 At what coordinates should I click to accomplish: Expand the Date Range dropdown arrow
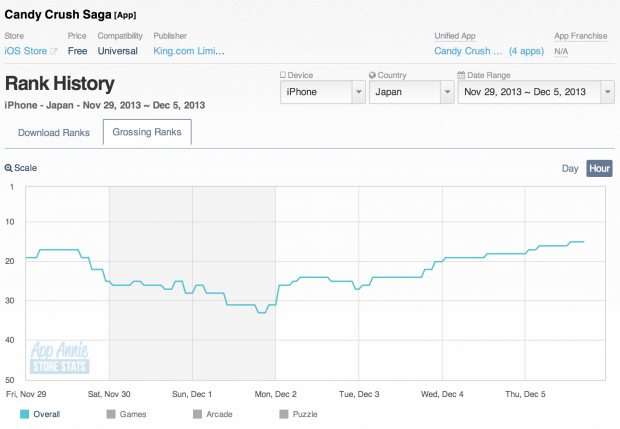pos(608,92)
